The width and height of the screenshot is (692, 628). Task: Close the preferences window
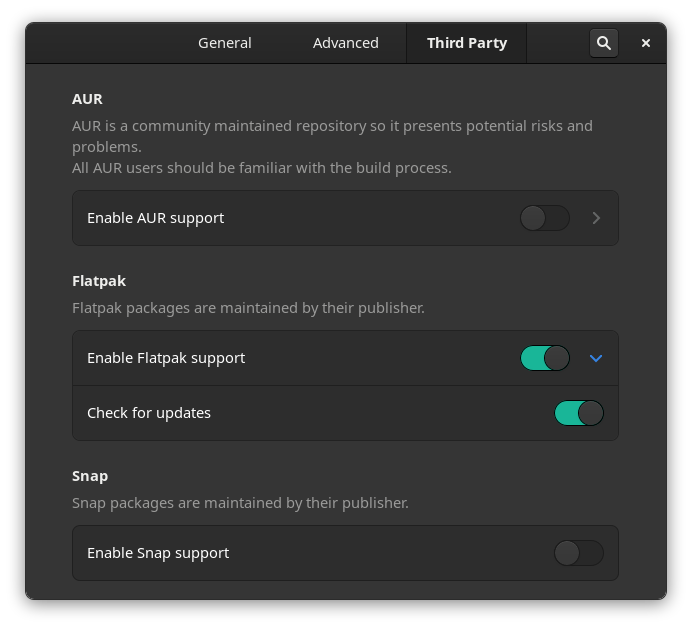click(x=646, y=43)
